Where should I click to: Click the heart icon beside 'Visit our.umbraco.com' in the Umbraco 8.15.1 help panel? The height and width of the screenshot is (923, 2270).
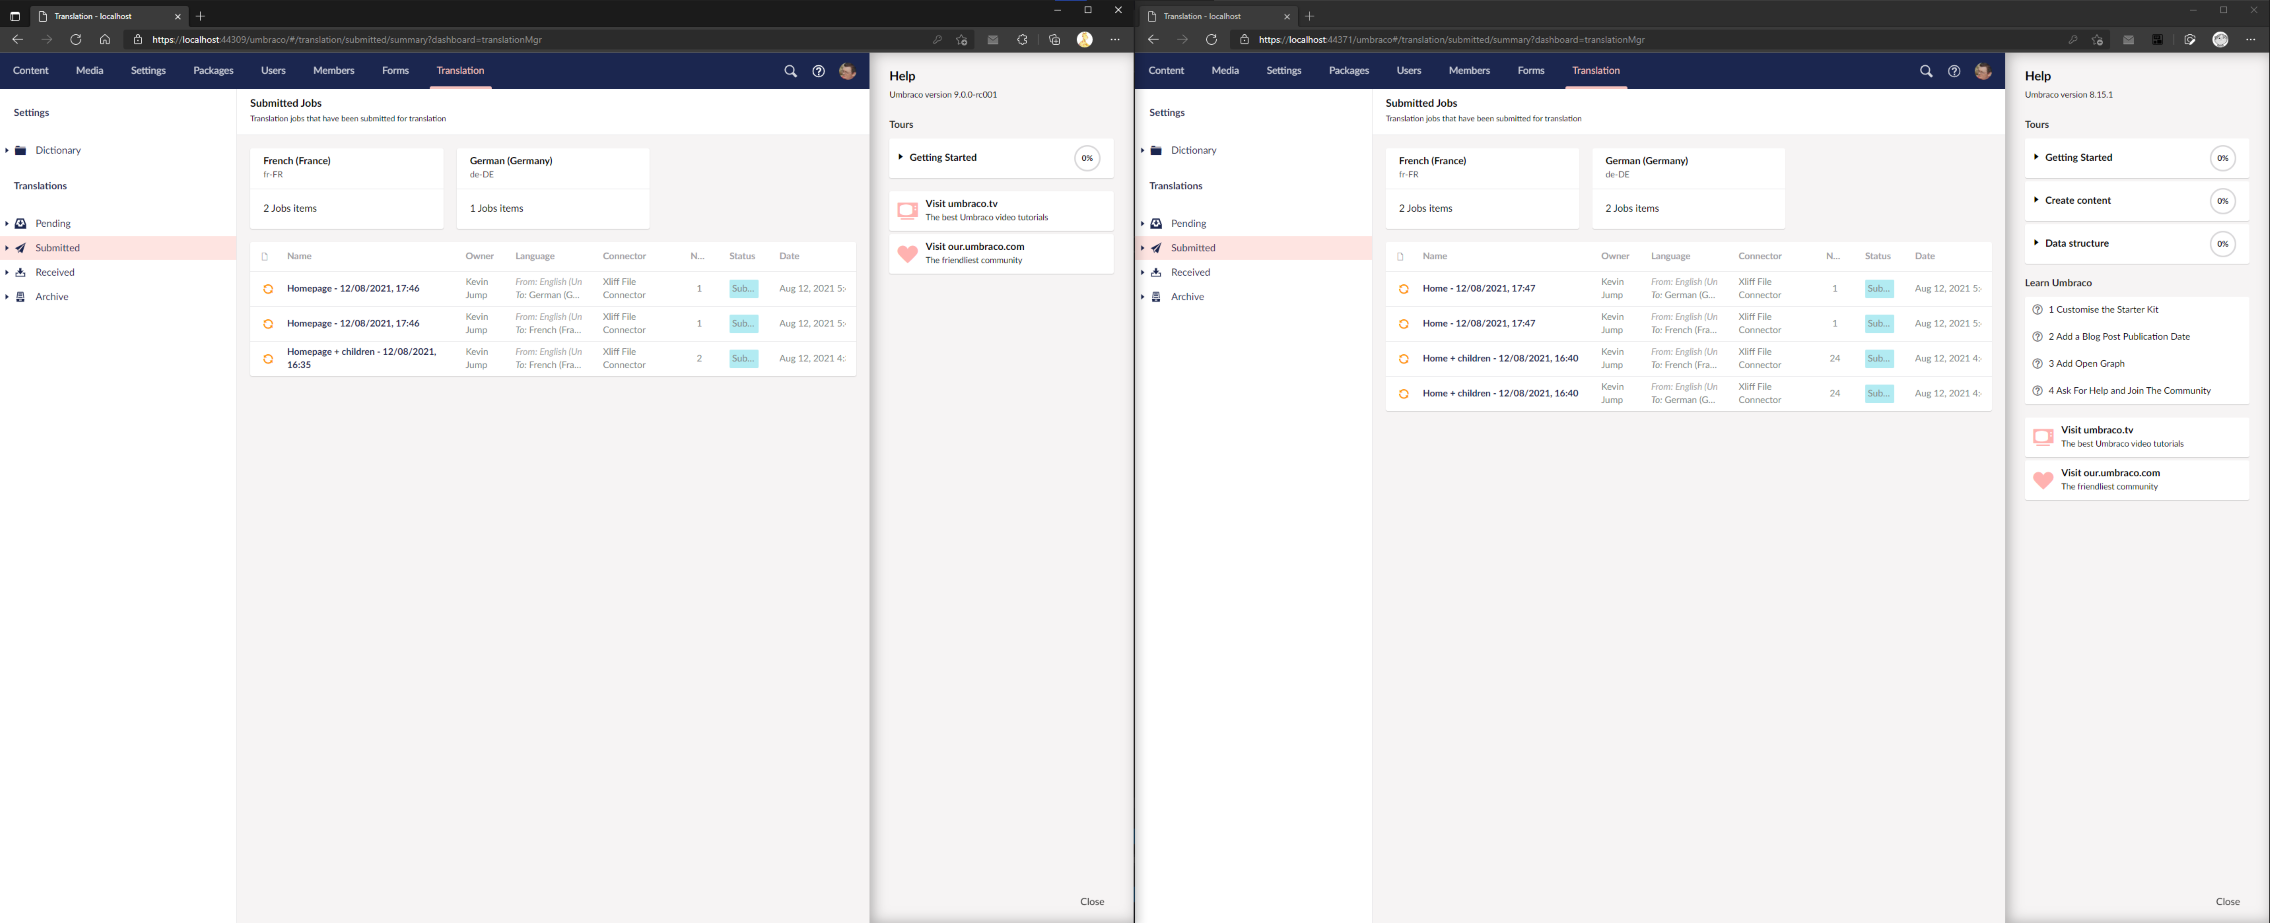(x=2043, y=480)
